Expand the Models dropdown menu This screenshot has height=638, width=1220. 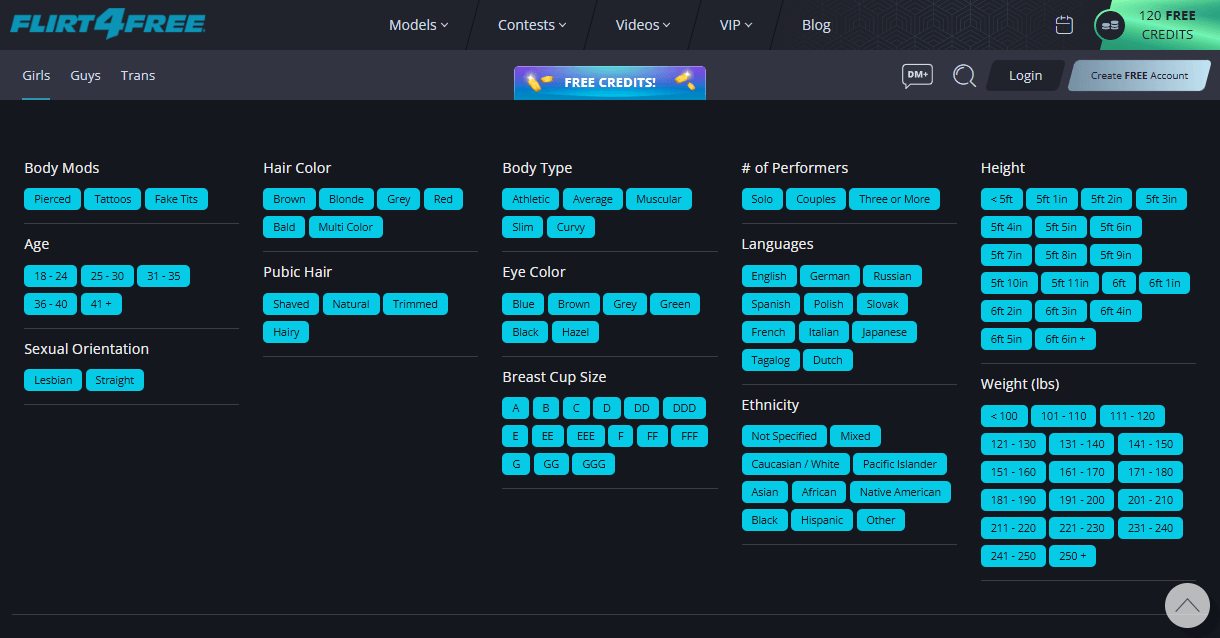[418, 25]
